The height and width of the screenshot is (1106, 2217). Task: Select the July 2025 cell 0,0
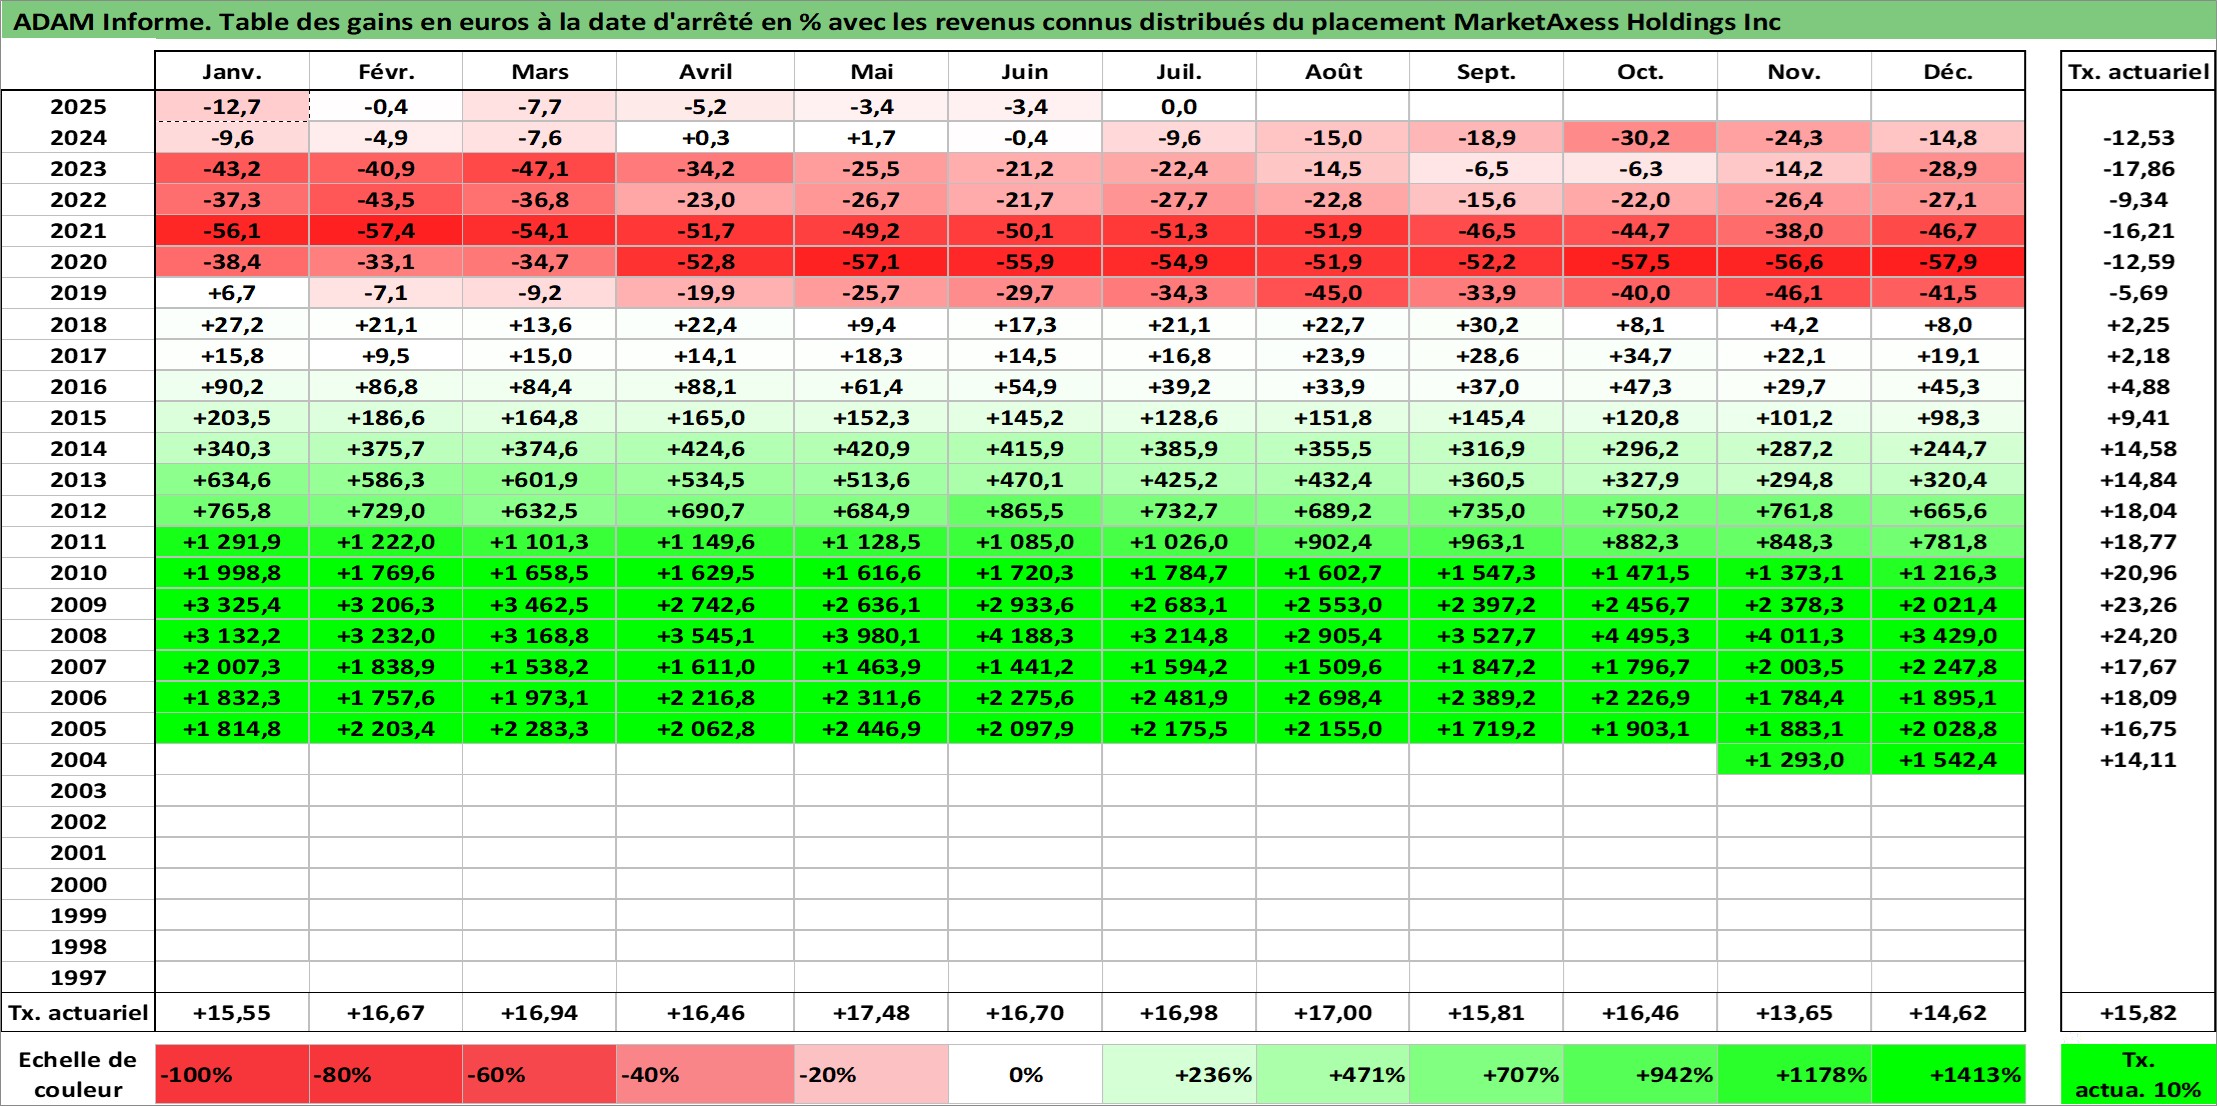(1179, 107)
